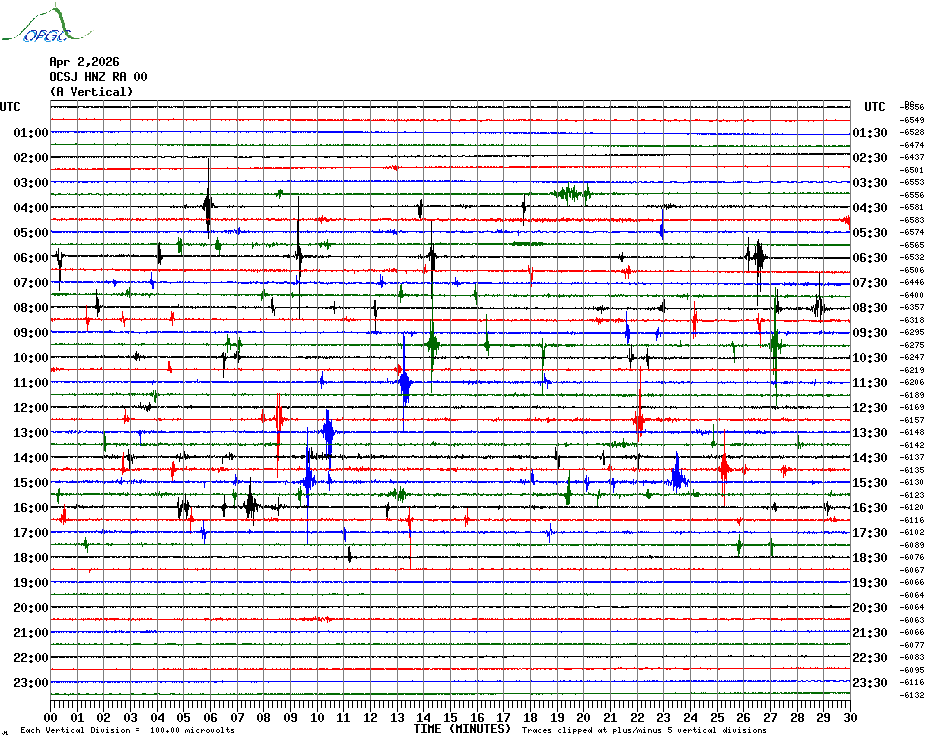Click minute '05' on the bottom axis
The image size is (930, 744).
(184, 717)
